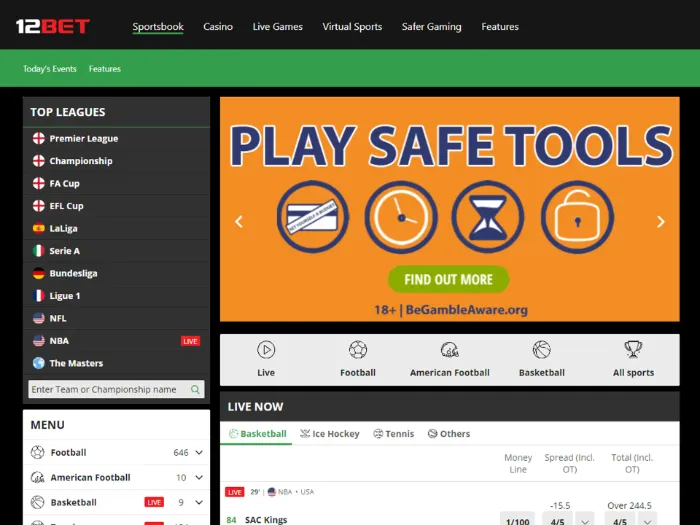
Task: Open Spread 4/5 odds dropdown arrow
Action: [585, 521]
